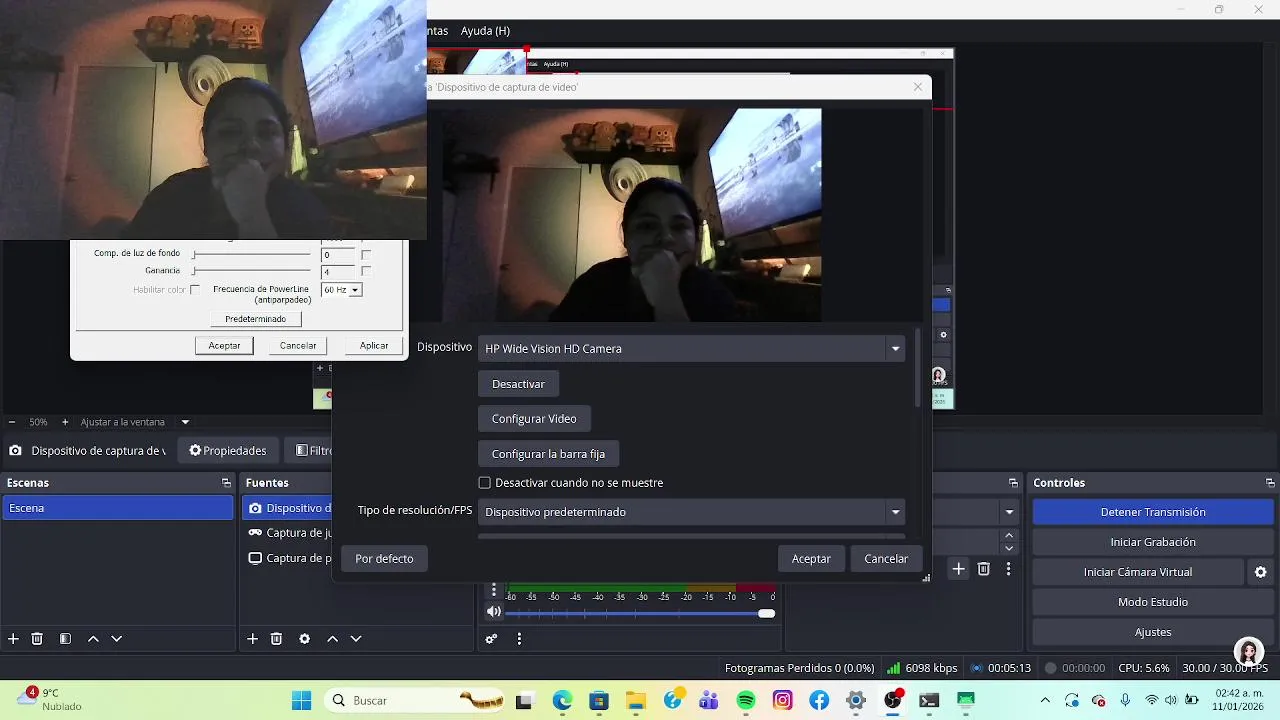Open preview scaling dropdown Ajustar a la ventana
This screenshot has width=1280, height=720.
185,422
